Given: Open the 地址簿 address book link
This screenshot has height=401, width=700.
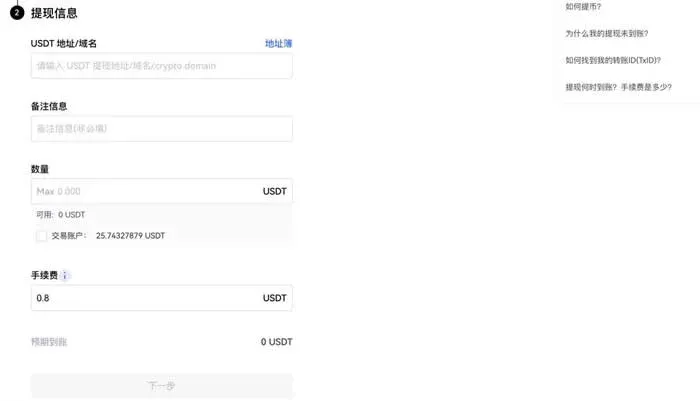Looking at the screenshot, I should tap(279, 43).
